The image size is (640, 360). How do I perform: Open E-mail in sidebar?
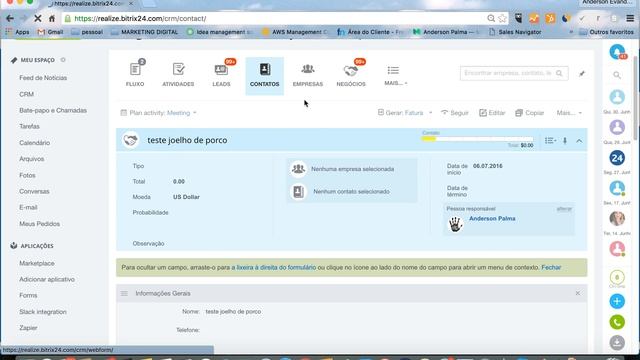pyautogui.click(x=28, y=207)
